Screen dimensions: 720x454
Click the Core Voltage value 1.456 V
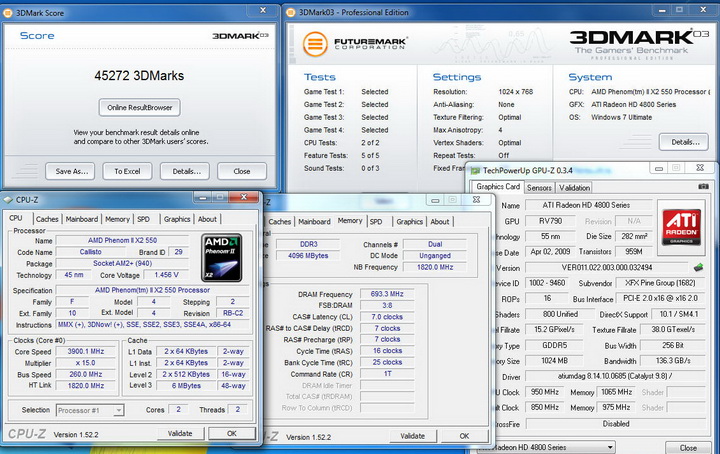167,275
